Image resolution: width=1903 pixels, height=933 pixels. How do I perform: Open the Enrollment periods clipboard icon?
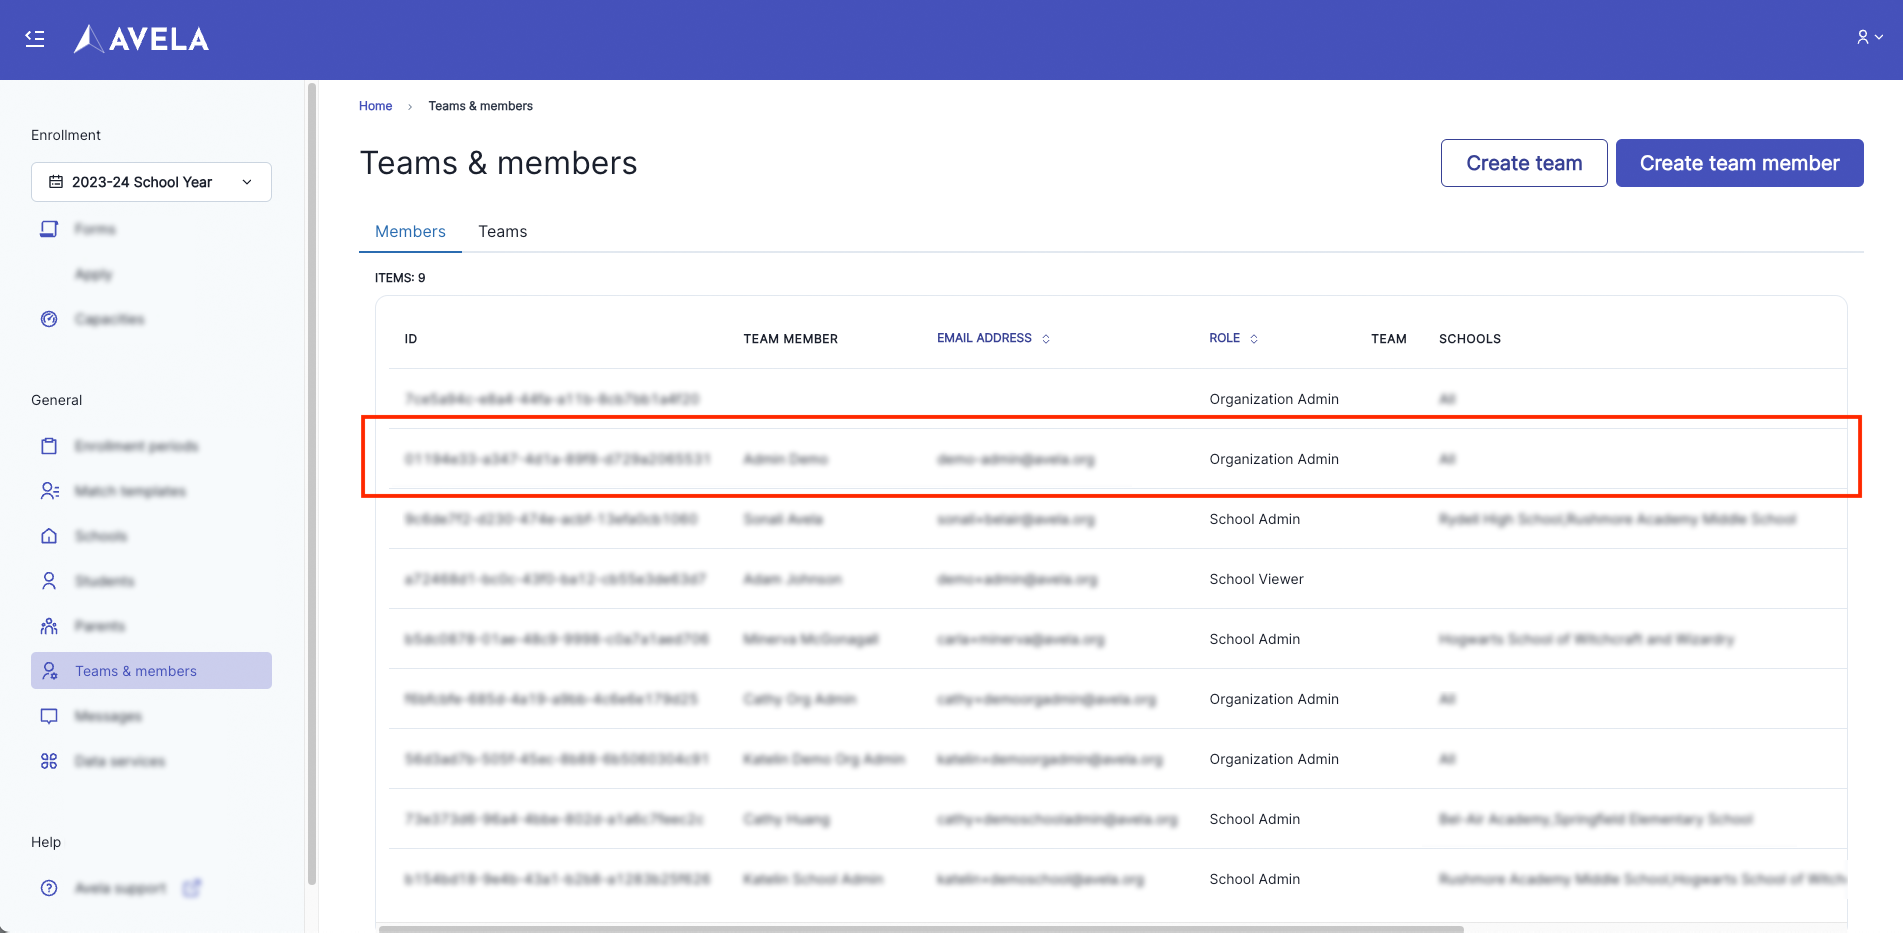pyautogui.click(x=49, y=446)
